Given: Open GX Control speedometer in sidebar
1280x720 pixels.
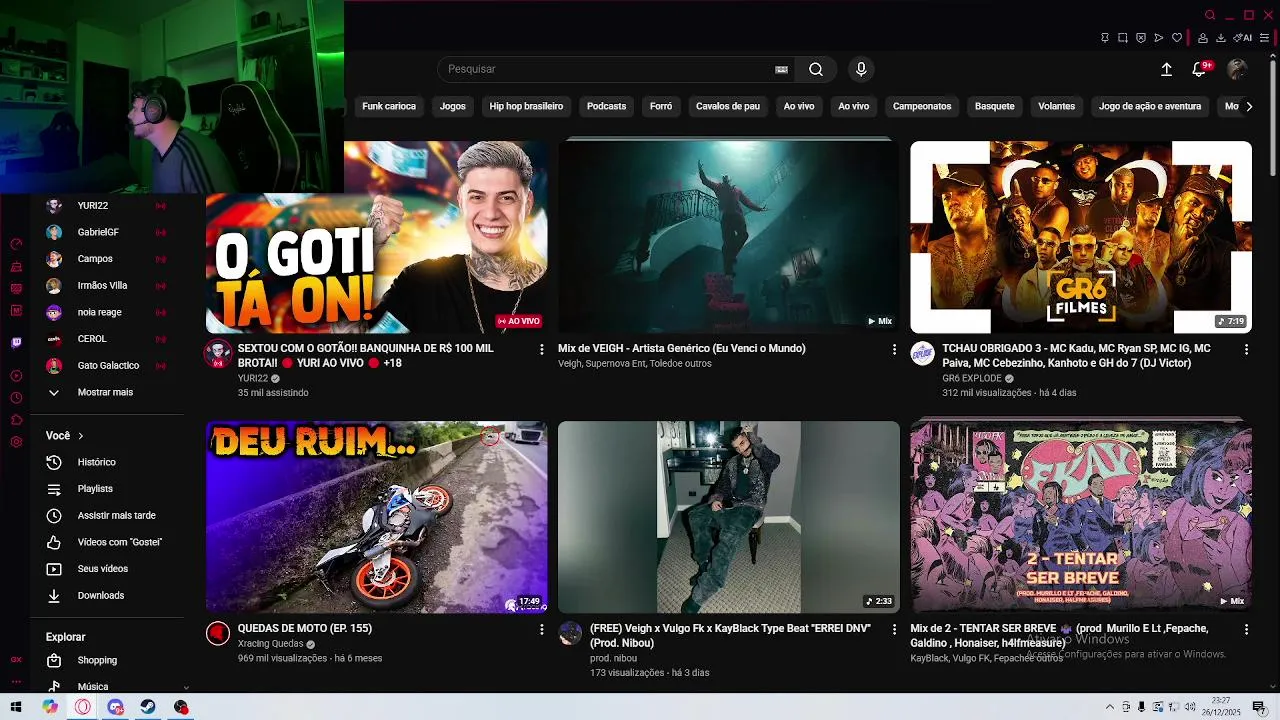Looking at the screenshot, I should (x=16, y=244).
